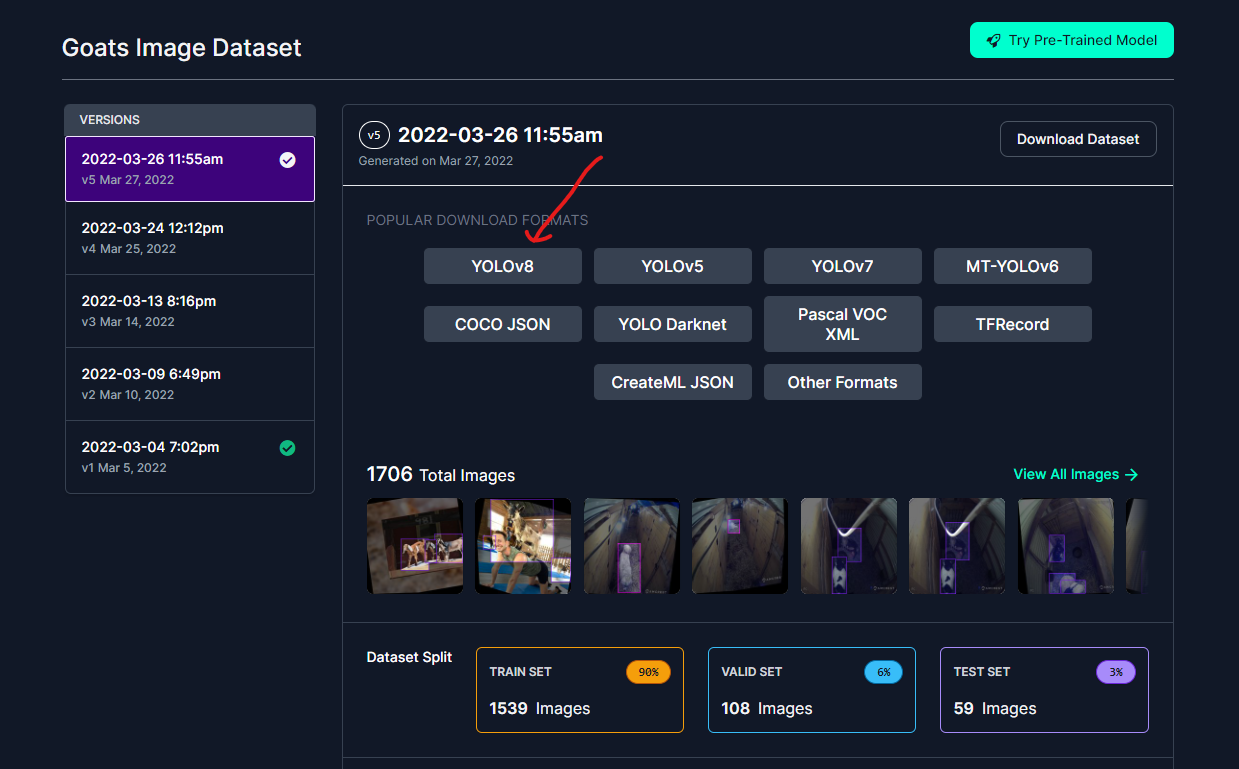Switch to version 2022-03-04 7:02pm
Image resolution: width=1239 pixels, height=769 pixels.
pyautogui.click(x=190, y=457)
